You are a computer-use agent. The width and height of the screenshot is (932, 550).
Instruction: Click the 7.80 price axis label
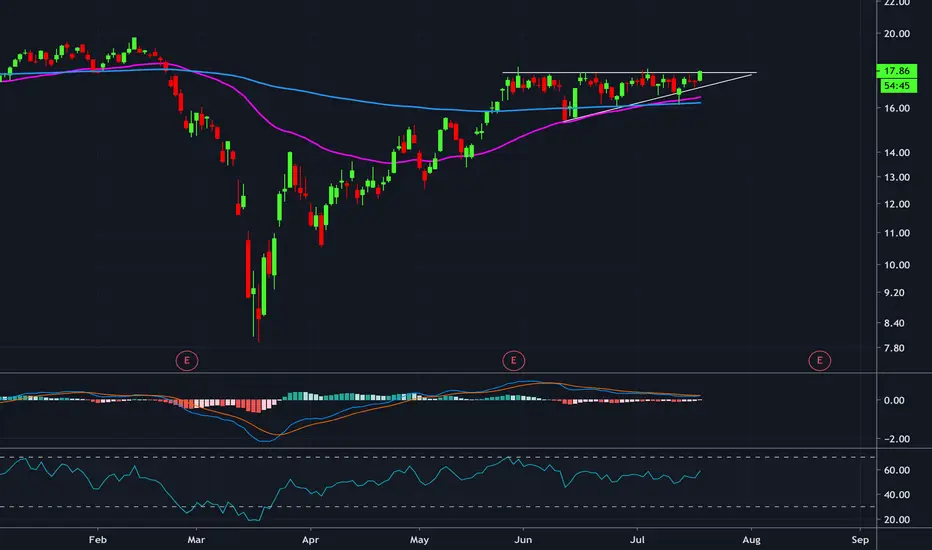coord(894,348)
